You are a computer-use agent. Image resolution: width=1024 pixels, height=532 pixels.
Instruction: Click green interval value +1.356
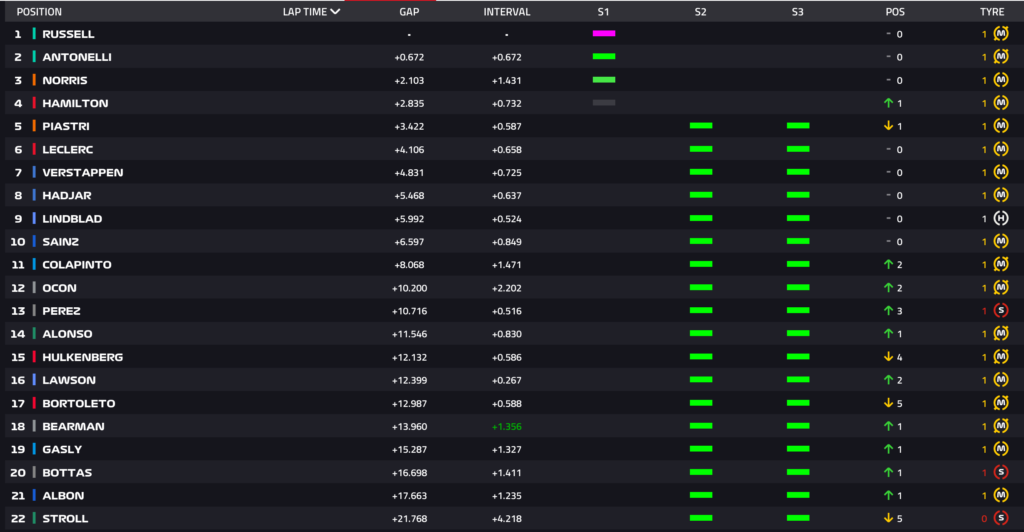(507, 426)
